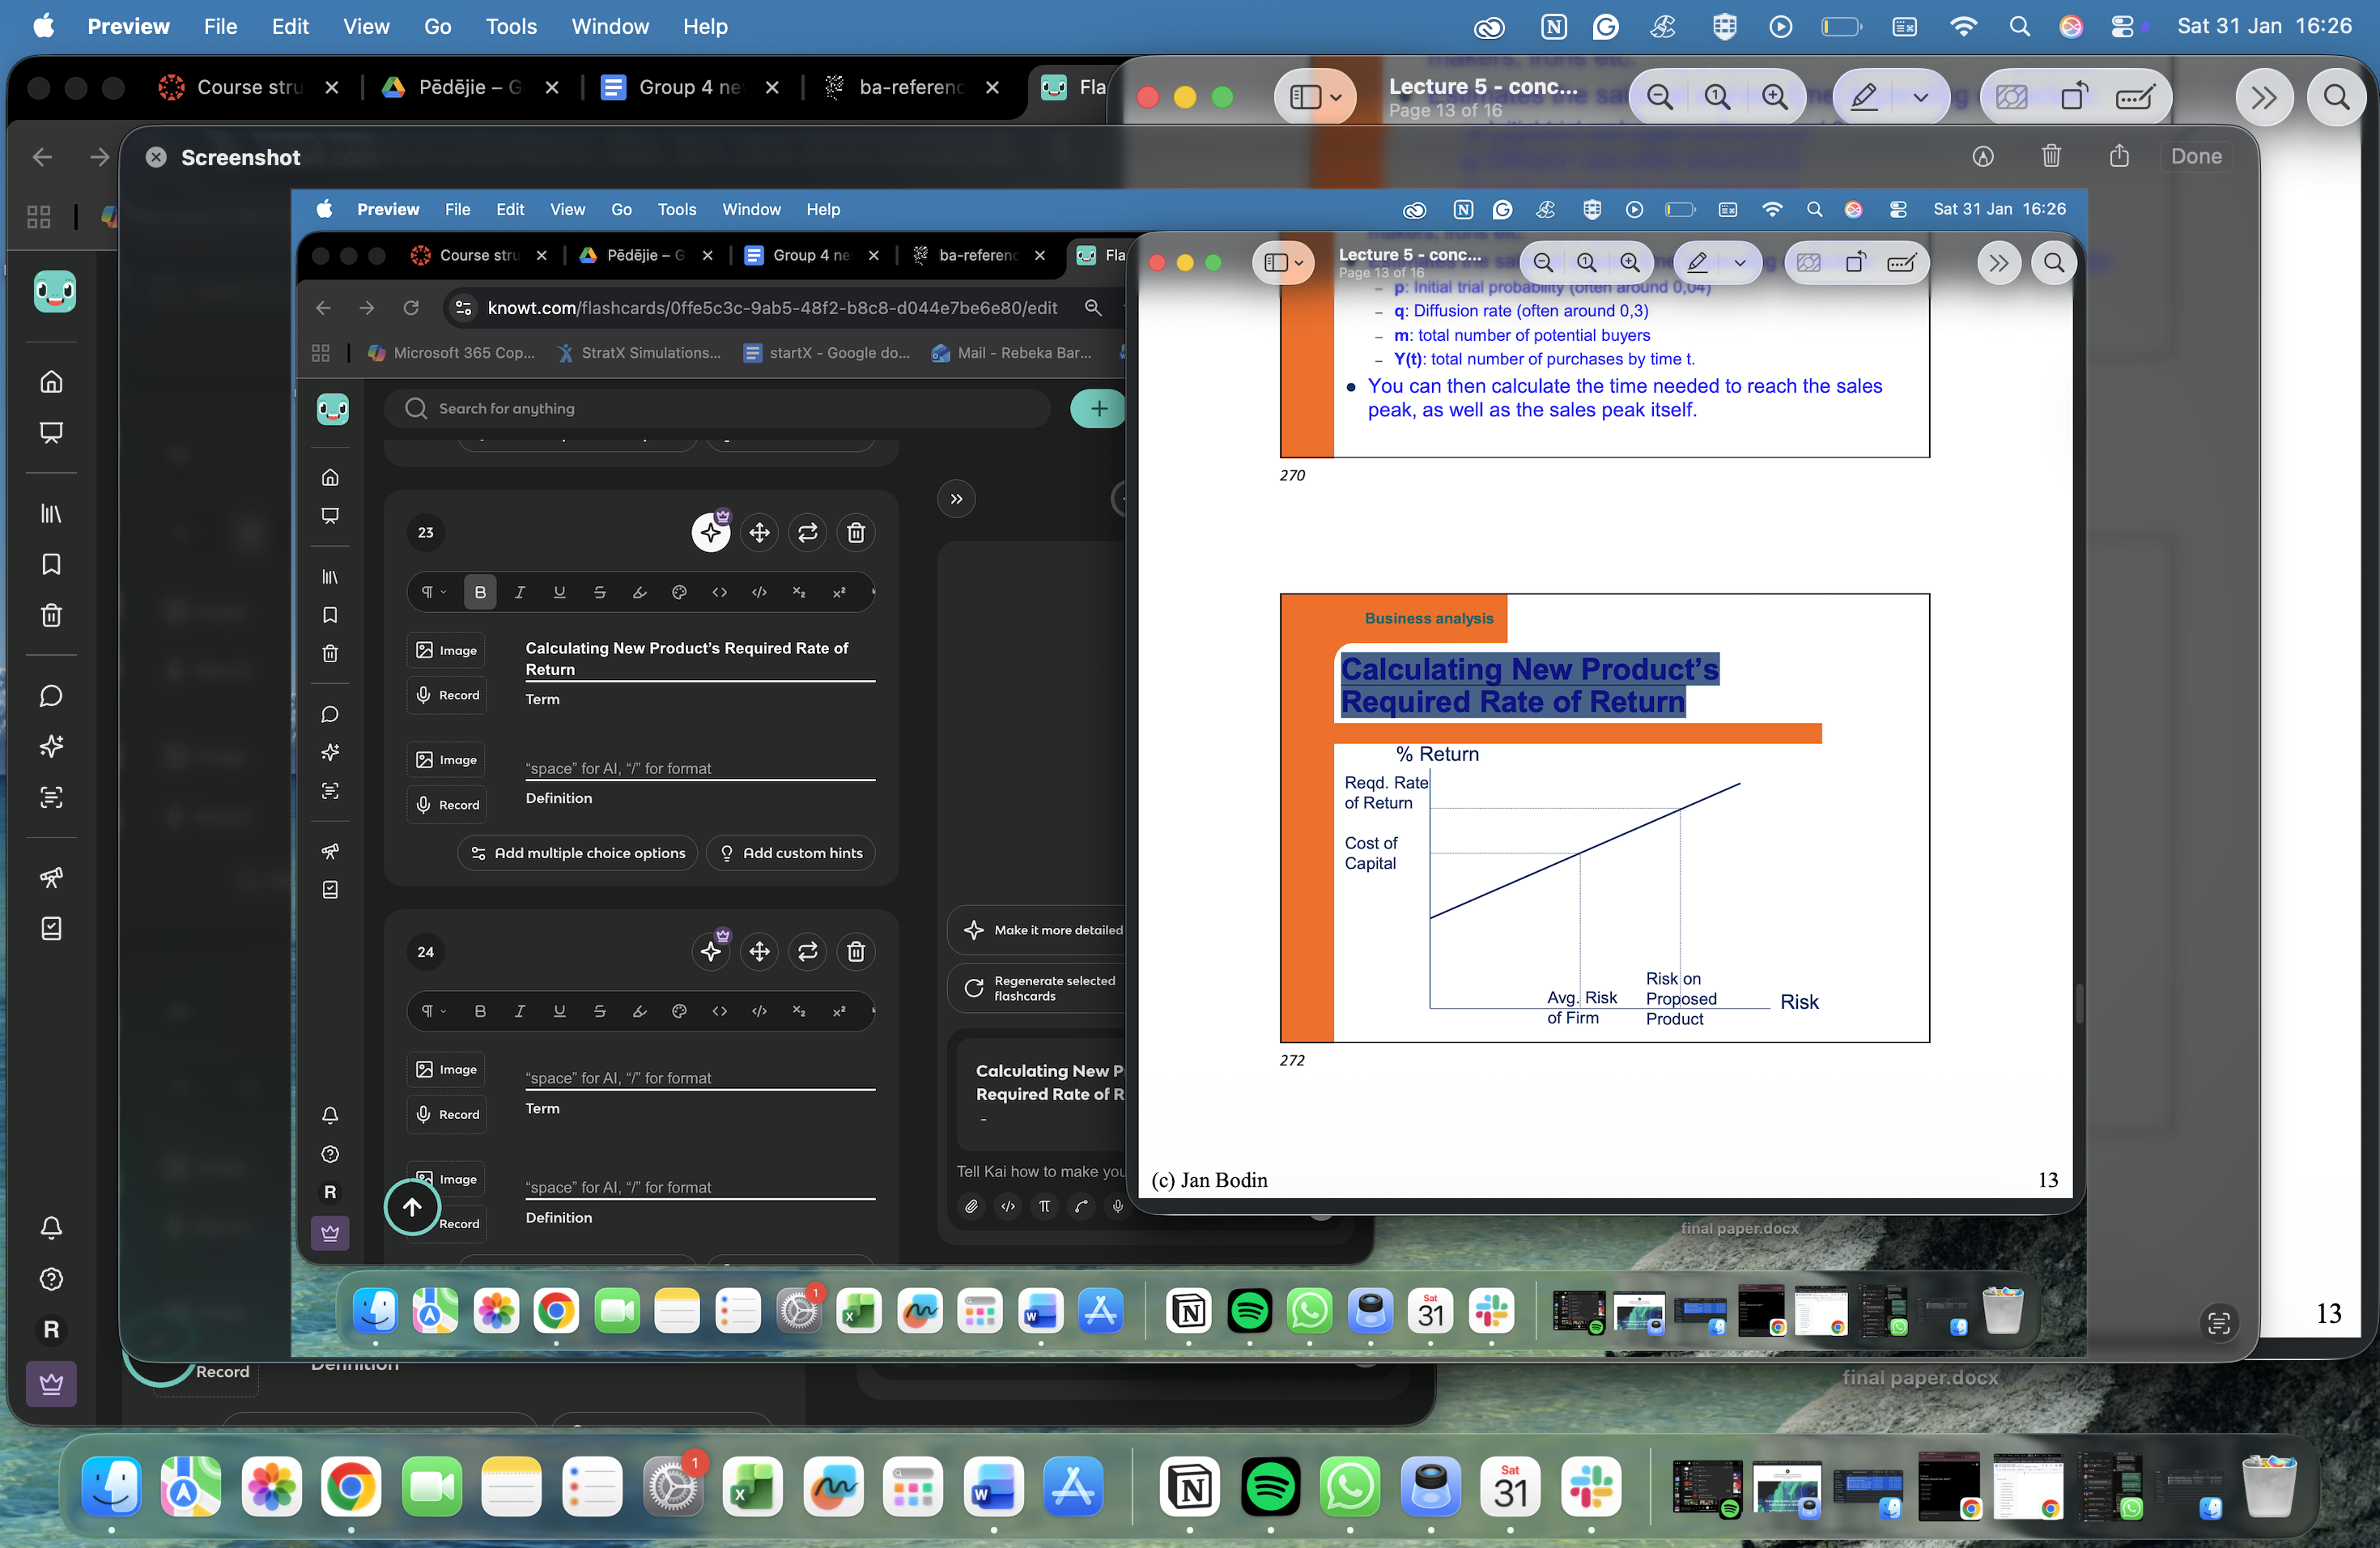Toggle the Markup pen in the topmost Preview toolbar
Screen dimensions: 2380x1548
(1864, 97)
